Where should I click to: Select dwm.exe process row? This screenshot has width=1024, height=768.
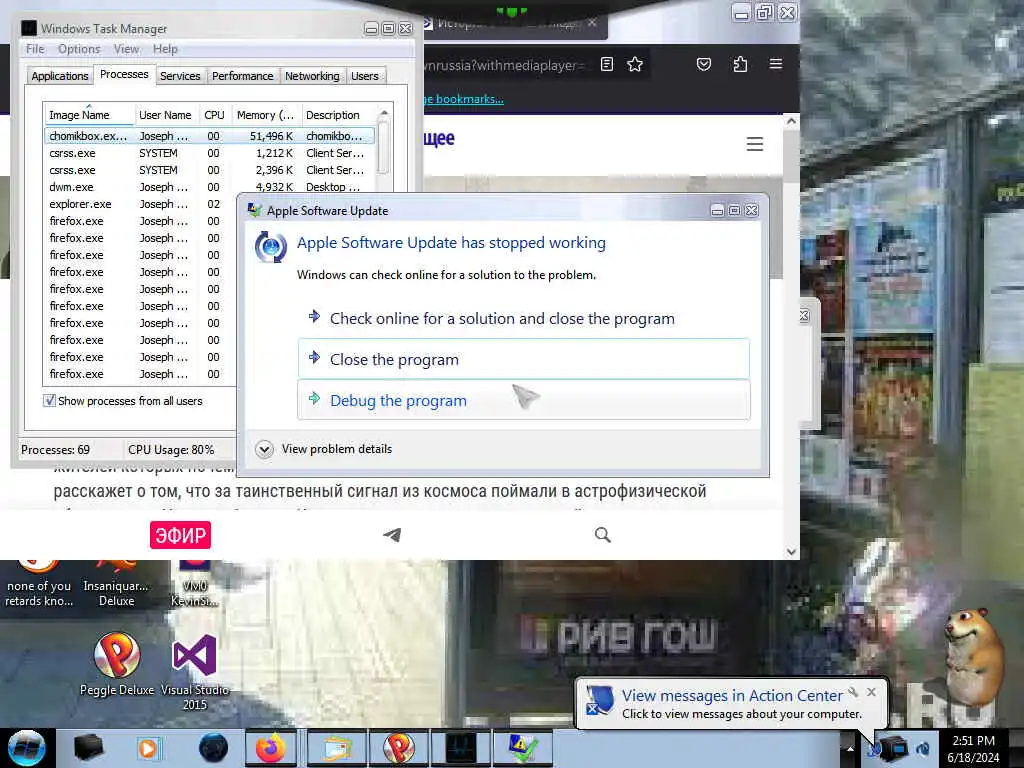pos(210,187)
